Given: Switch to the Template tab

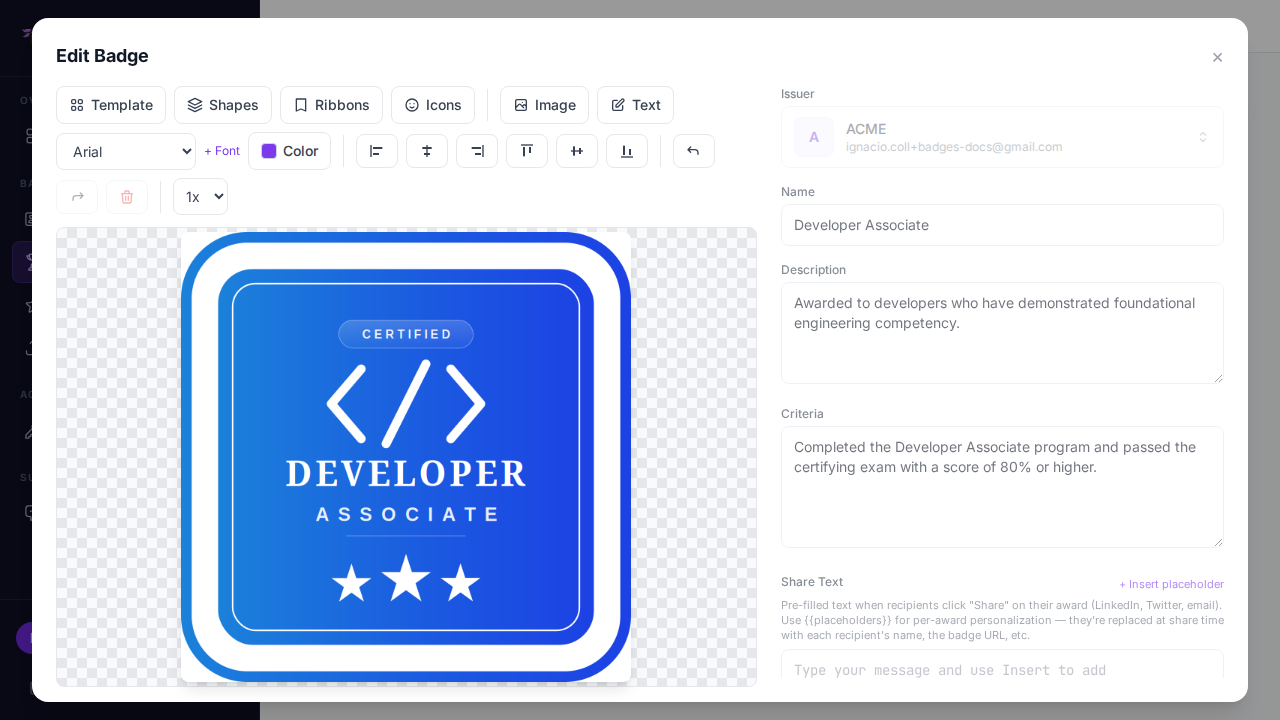Looking at the screenshot, I should click(x=111, y=104).
